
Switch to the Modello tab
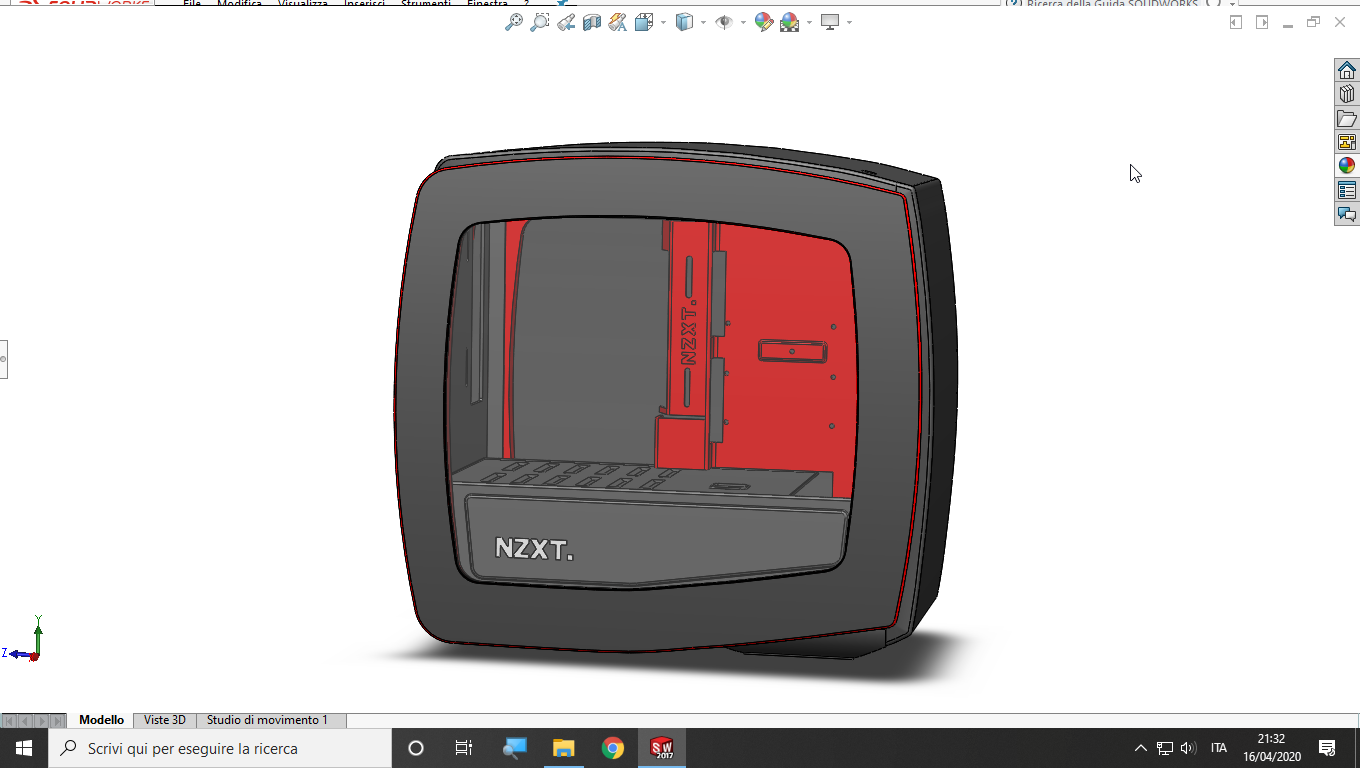click(102, 720)
